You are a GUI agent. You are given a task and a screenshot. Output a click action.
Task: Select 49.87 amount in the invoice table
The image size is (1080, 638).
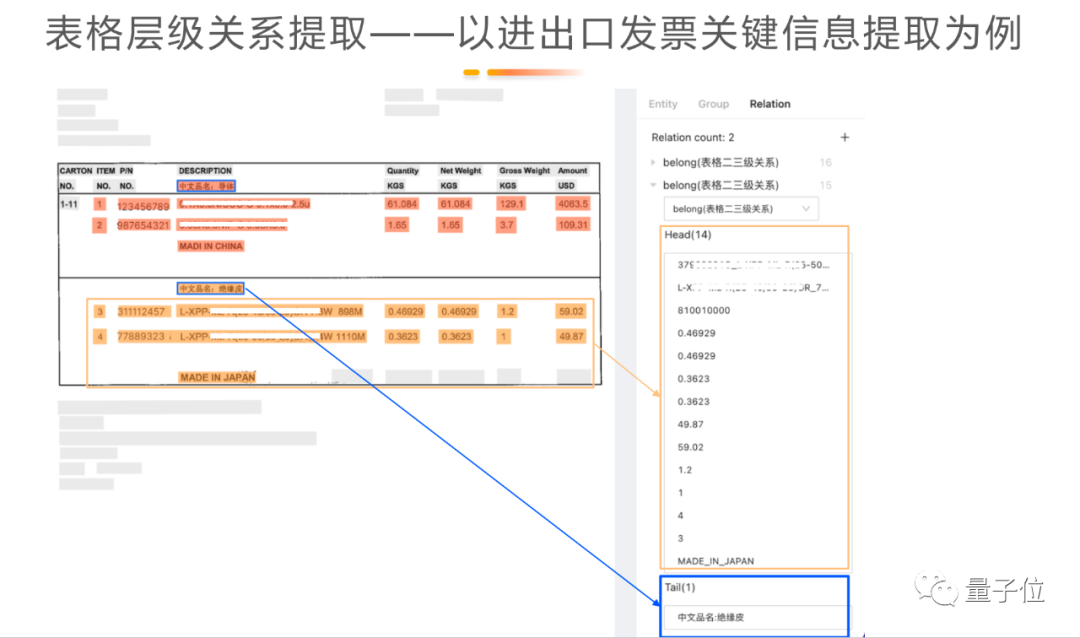coord(571,336)
